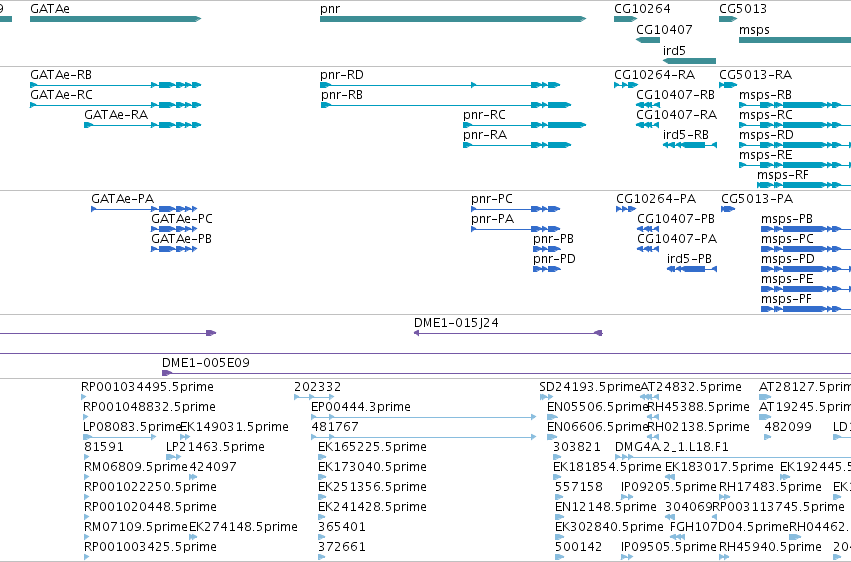
Task: Click EST label RP001034495.5prime
Action: (148, 387)
